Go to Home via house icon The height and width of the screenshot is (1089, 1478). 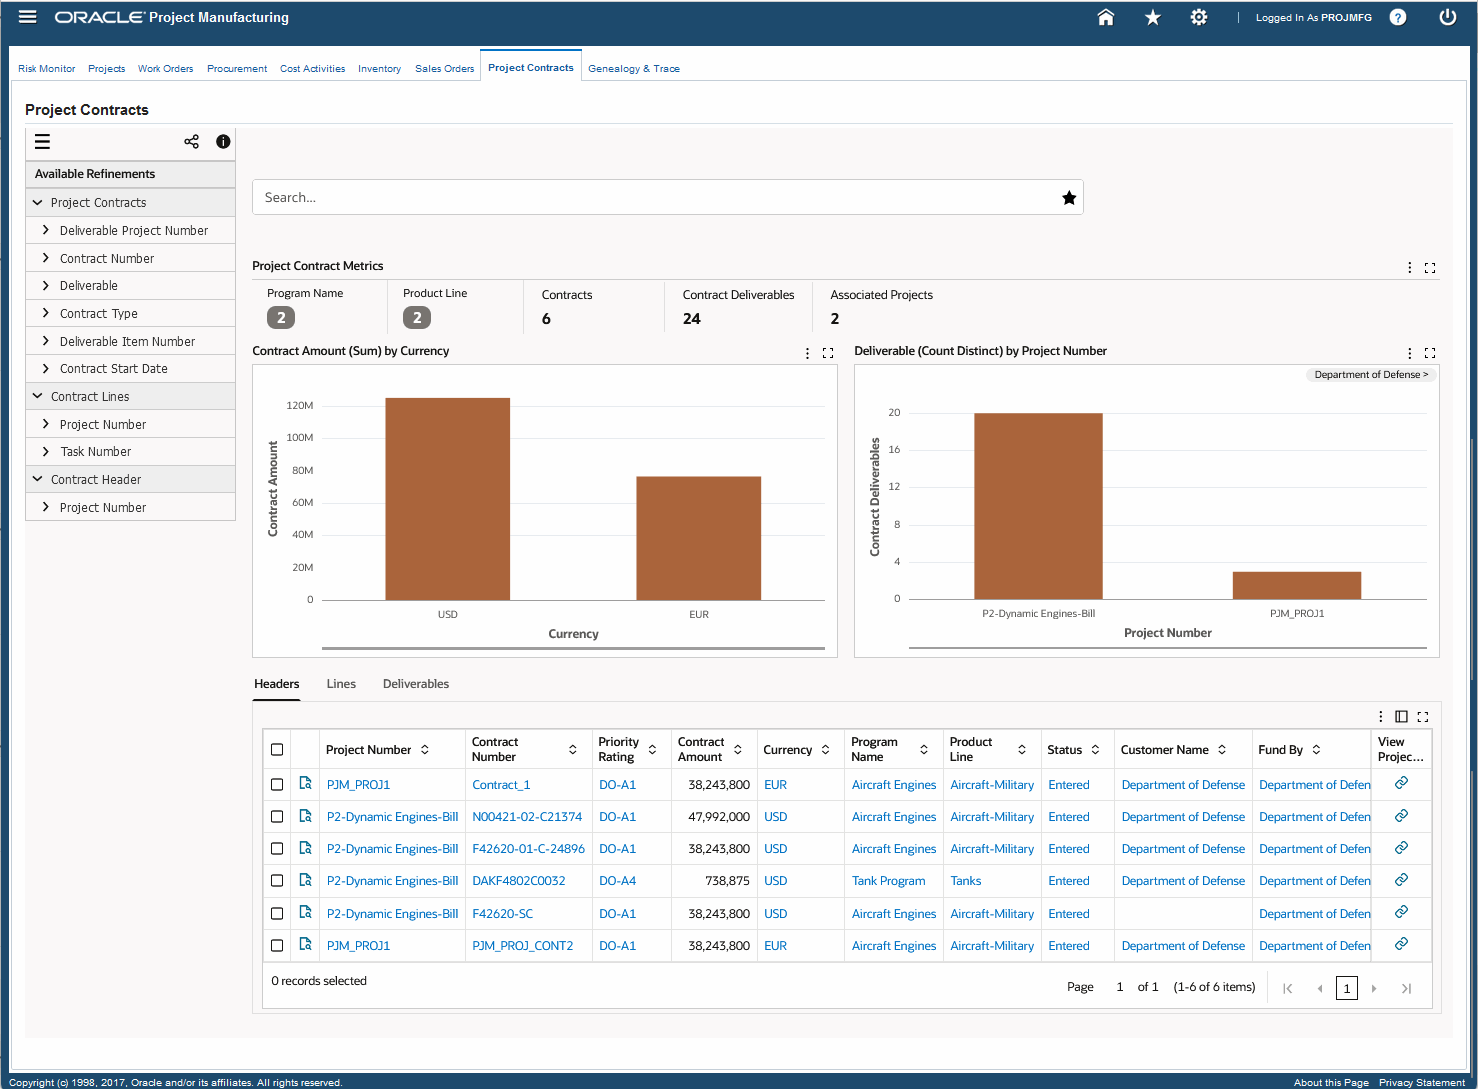click(1105, 17)
